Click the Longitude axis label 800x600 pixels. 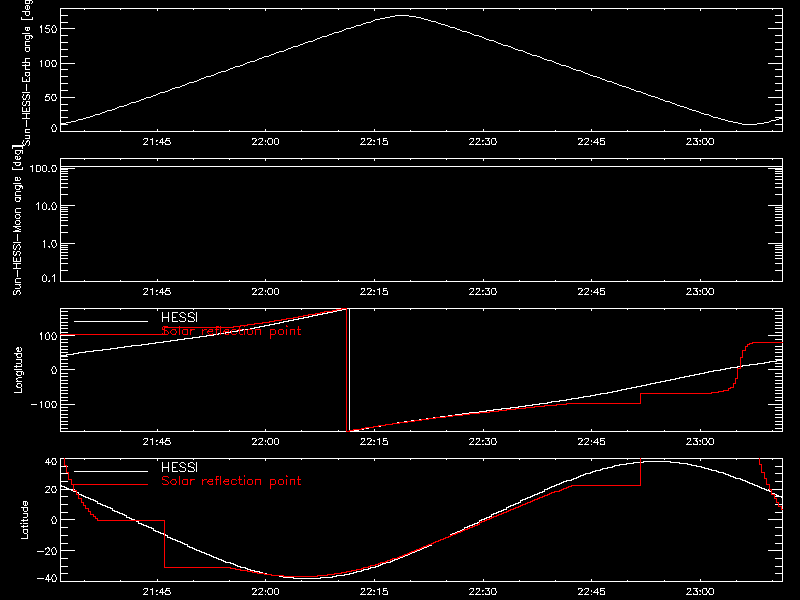tap(18, 370)
